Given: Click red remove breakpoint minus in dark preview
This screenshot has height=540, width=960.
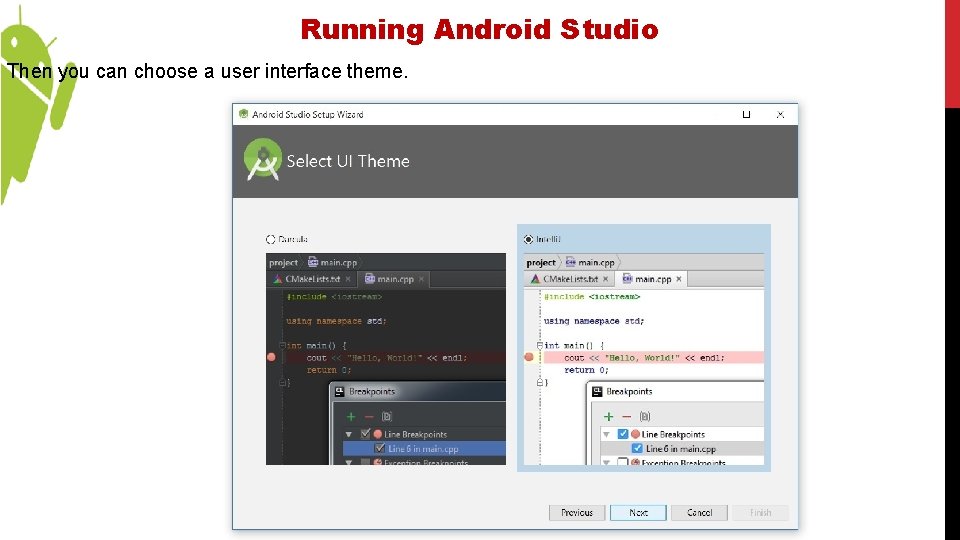Looking at the screenshot, I should click(369, 417).
